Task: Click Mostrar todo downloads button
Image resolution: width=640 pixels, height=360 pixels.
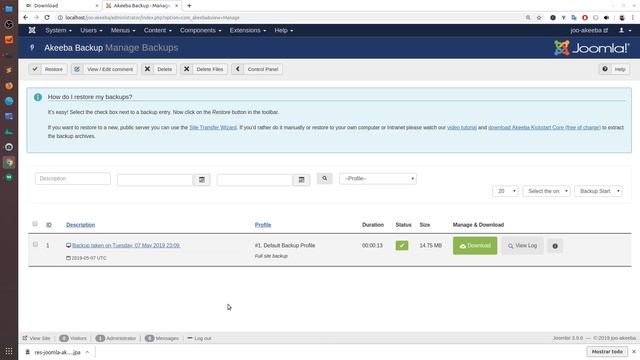Action: (607, 351)
